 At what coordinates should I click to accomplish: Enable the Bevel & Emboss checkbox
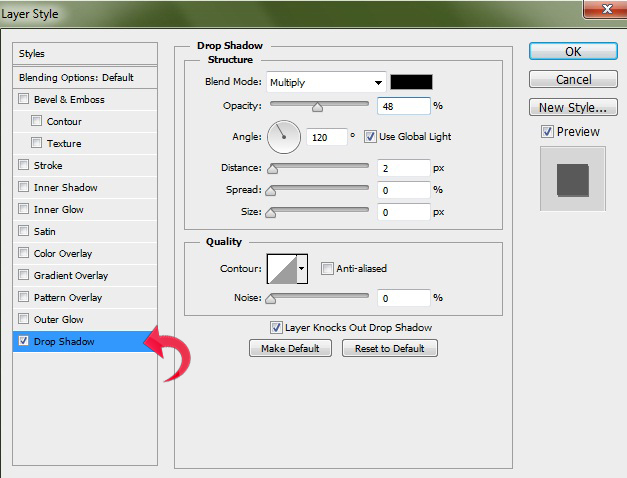pyautogui.click(x=24, y=100)
